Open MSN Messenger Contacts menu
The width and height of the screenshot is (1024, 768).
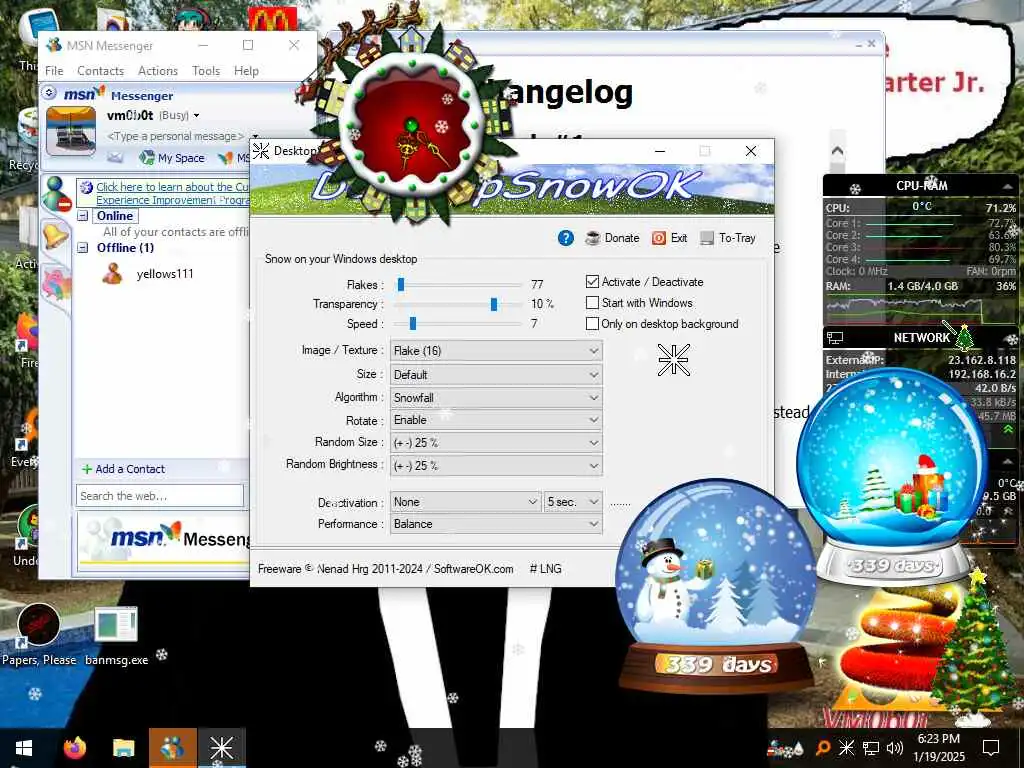click(101, 71)
